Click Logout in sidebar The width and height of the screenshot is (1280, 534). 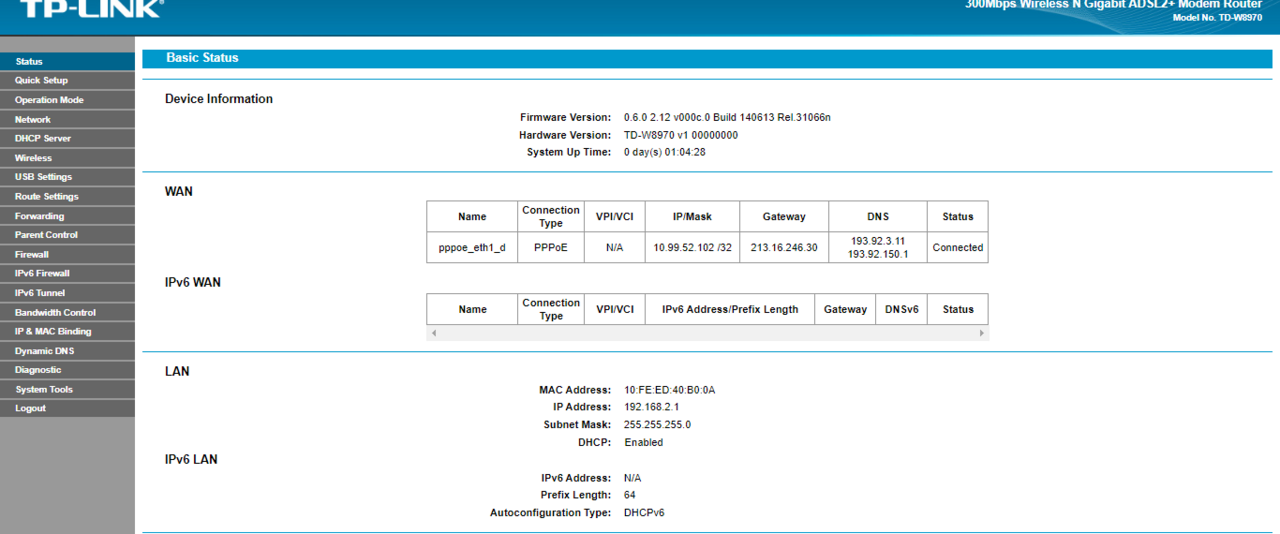(67, 408)
